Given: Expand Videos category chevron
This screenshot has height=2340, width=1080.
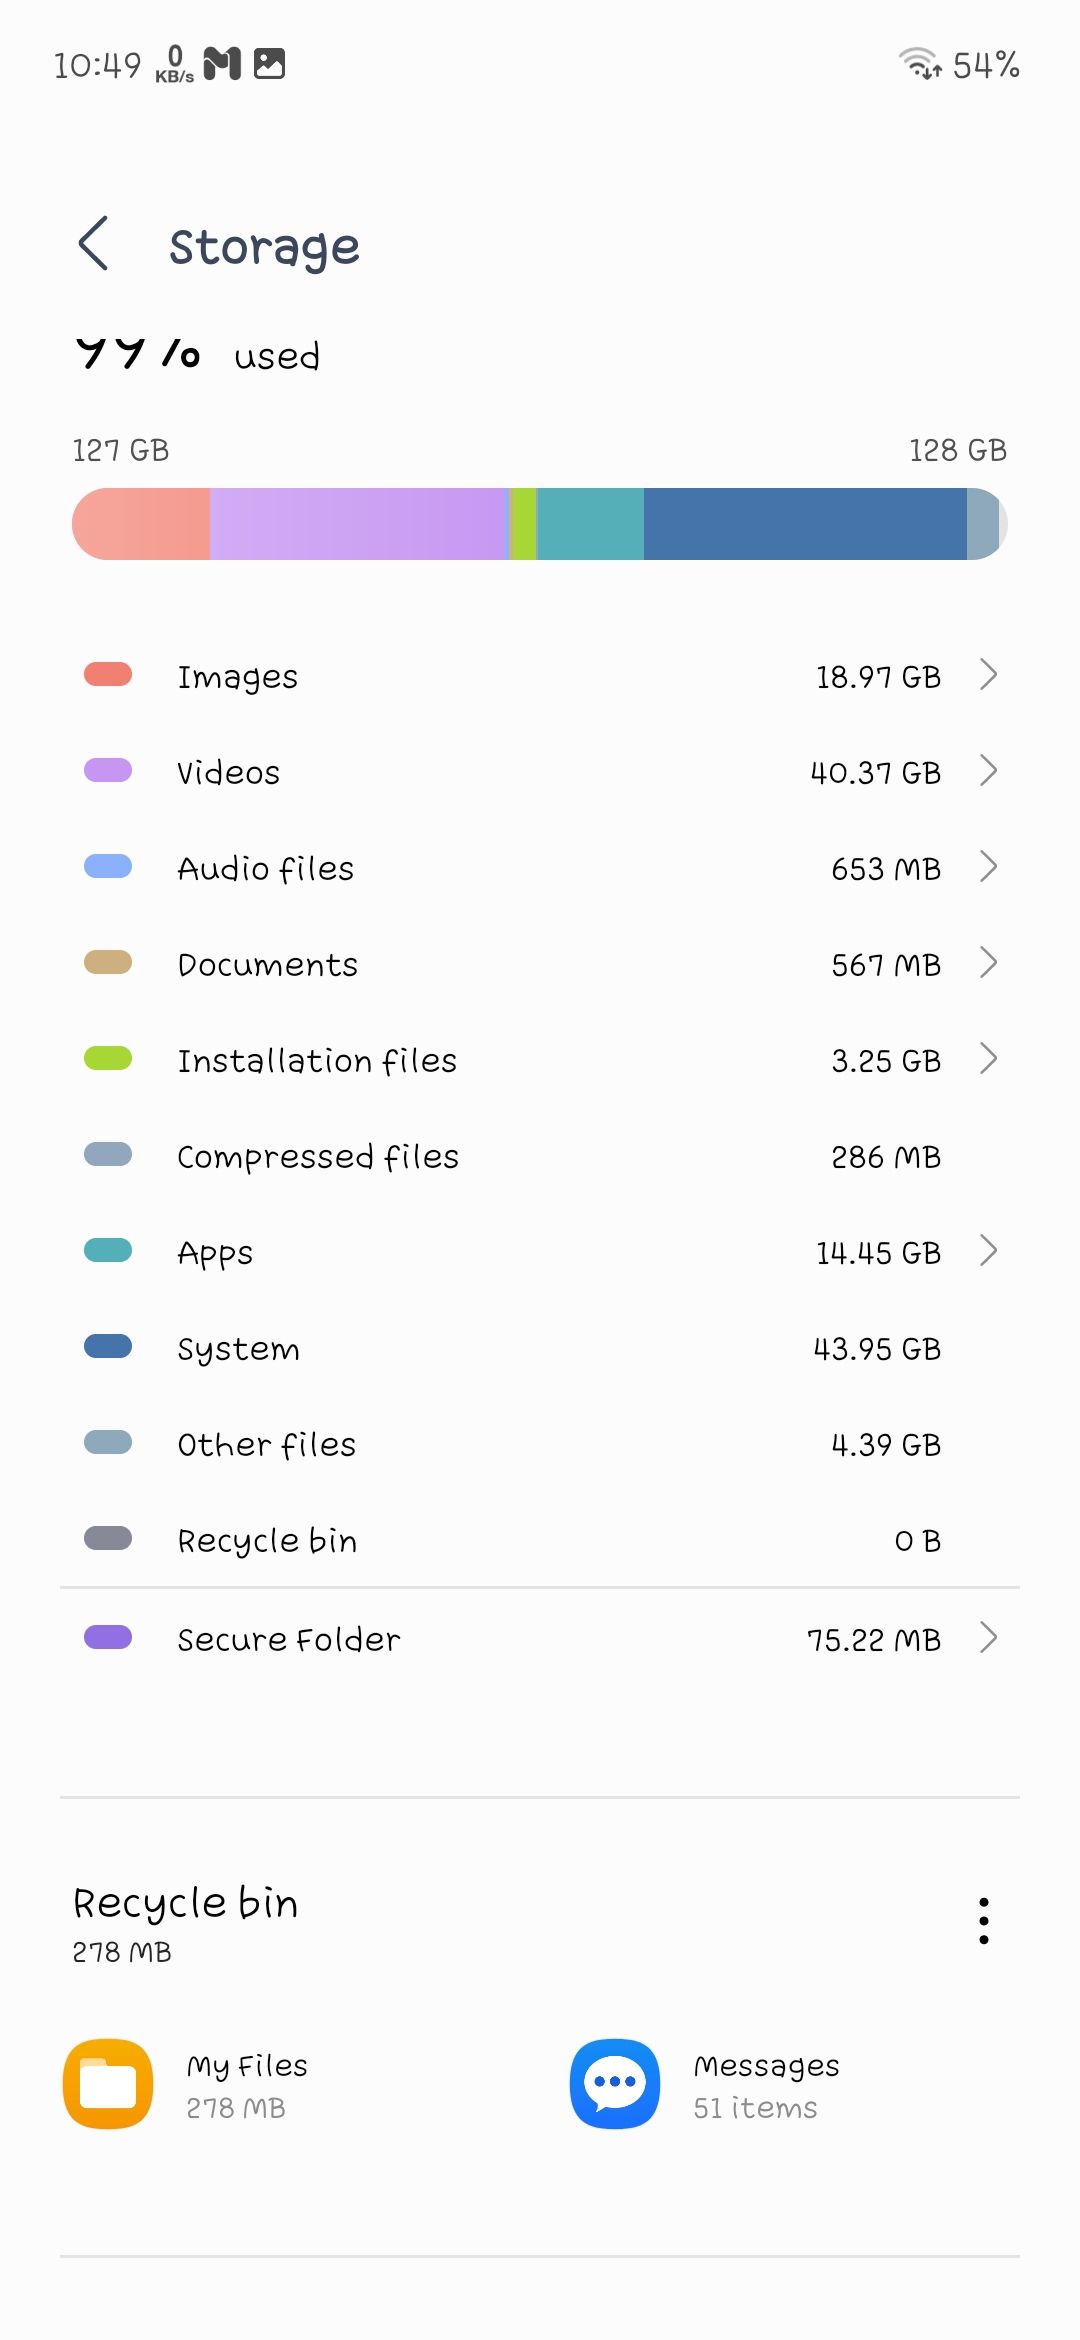Looking at the screenshot, I should (x=988, y=771).
